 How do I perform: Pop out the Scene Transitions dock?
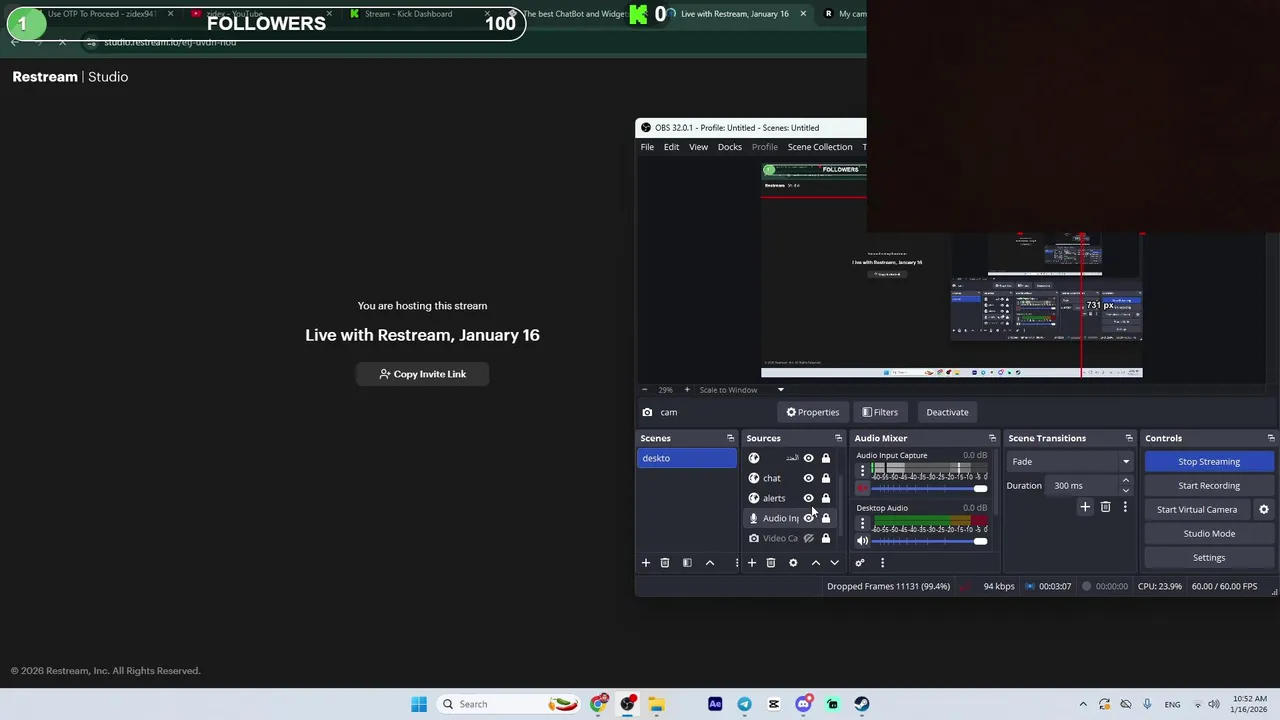tap(1129, 438)
